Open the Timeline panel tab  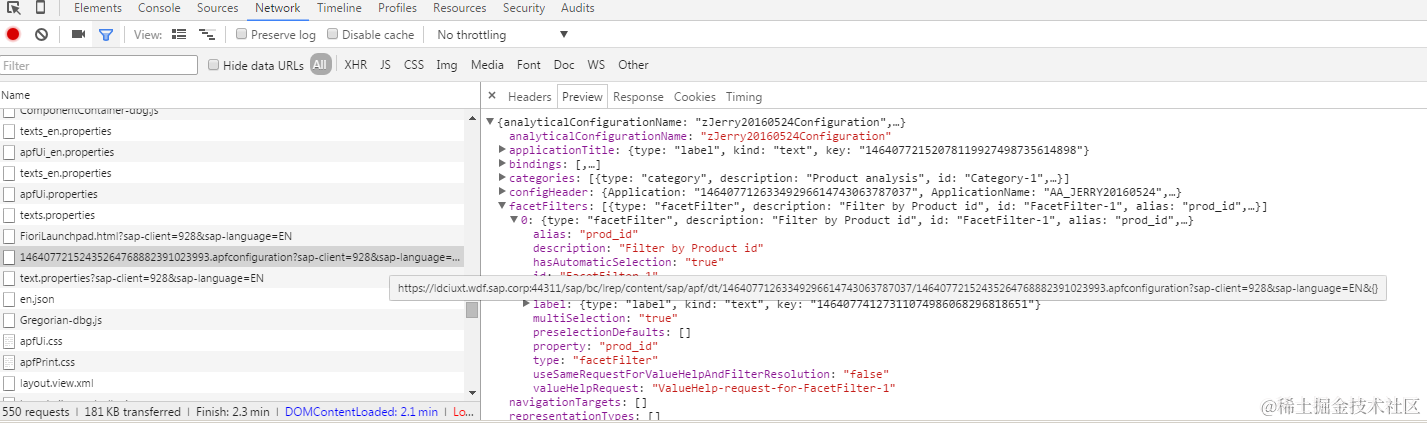click(339, 8)
